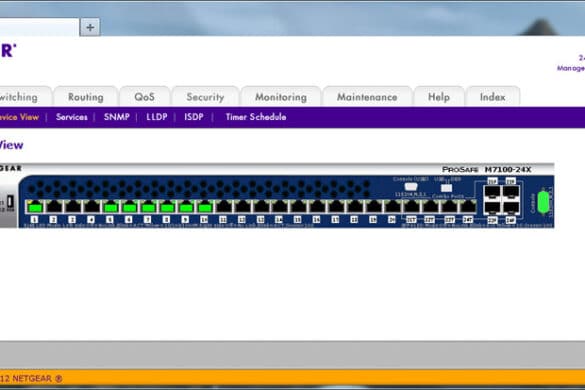Select the ISDP submenu link
The height and width of the screenshot is (390, 585).
pyautogui.click(x=194, y=117)
